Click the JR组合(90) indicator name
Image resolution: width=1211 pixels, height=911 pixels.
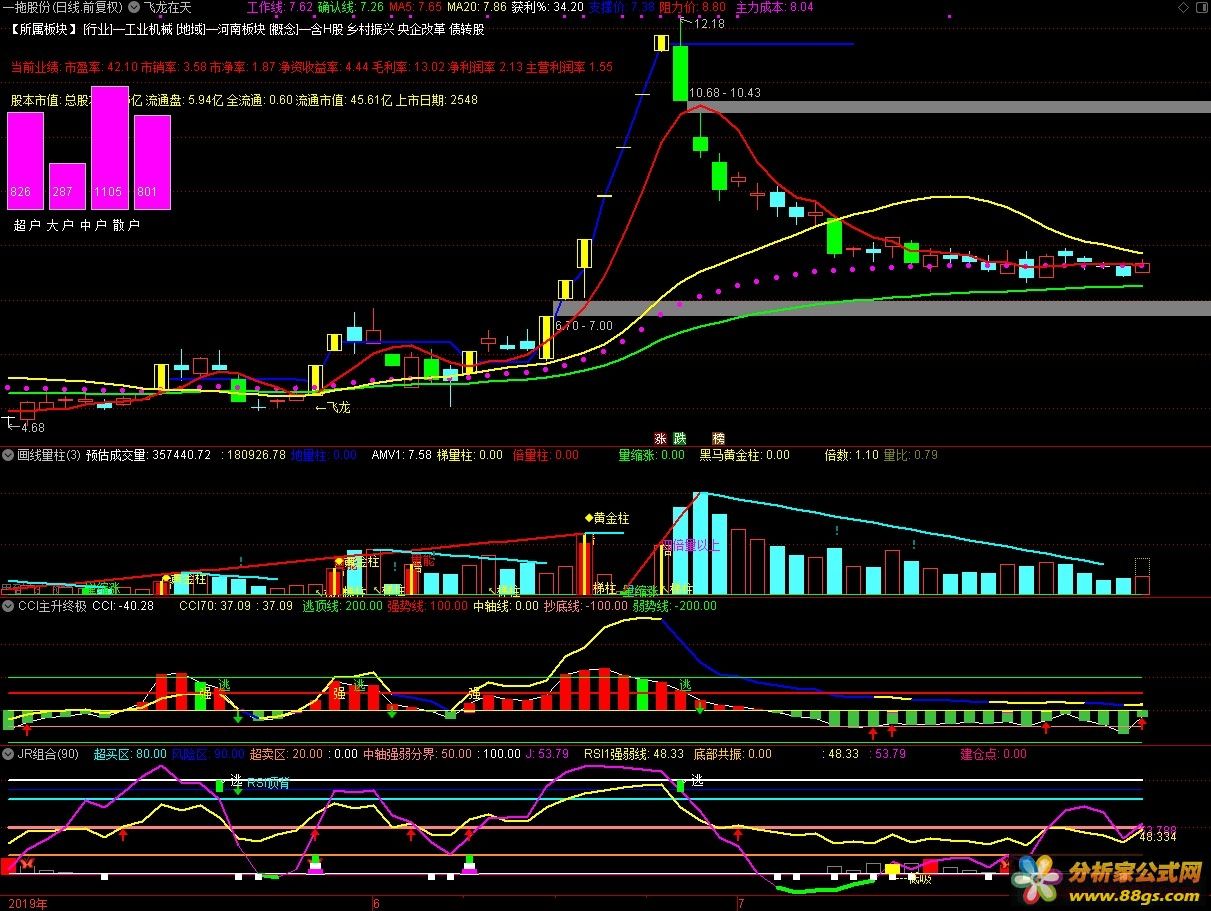pyautogui.click(x=48, y=754)
